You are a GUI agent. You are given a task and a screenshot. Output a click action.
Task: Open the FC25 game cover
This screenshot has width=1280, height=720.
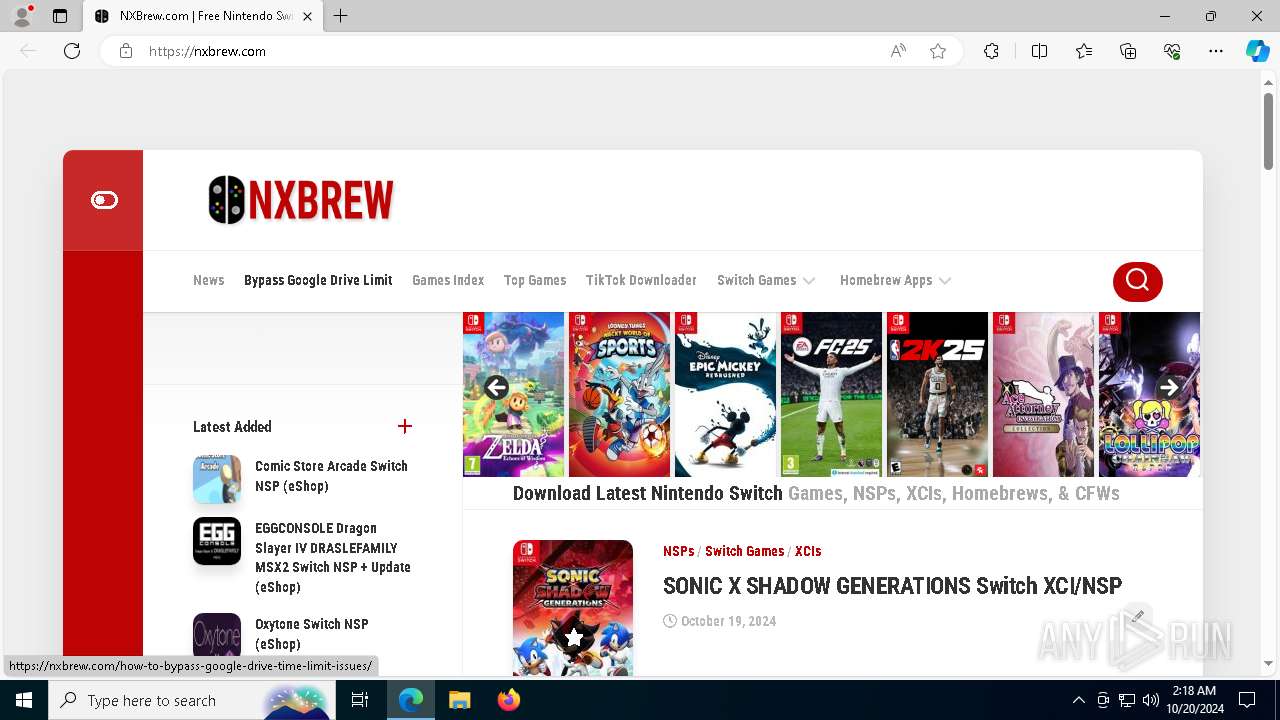[x=832, y=394]
